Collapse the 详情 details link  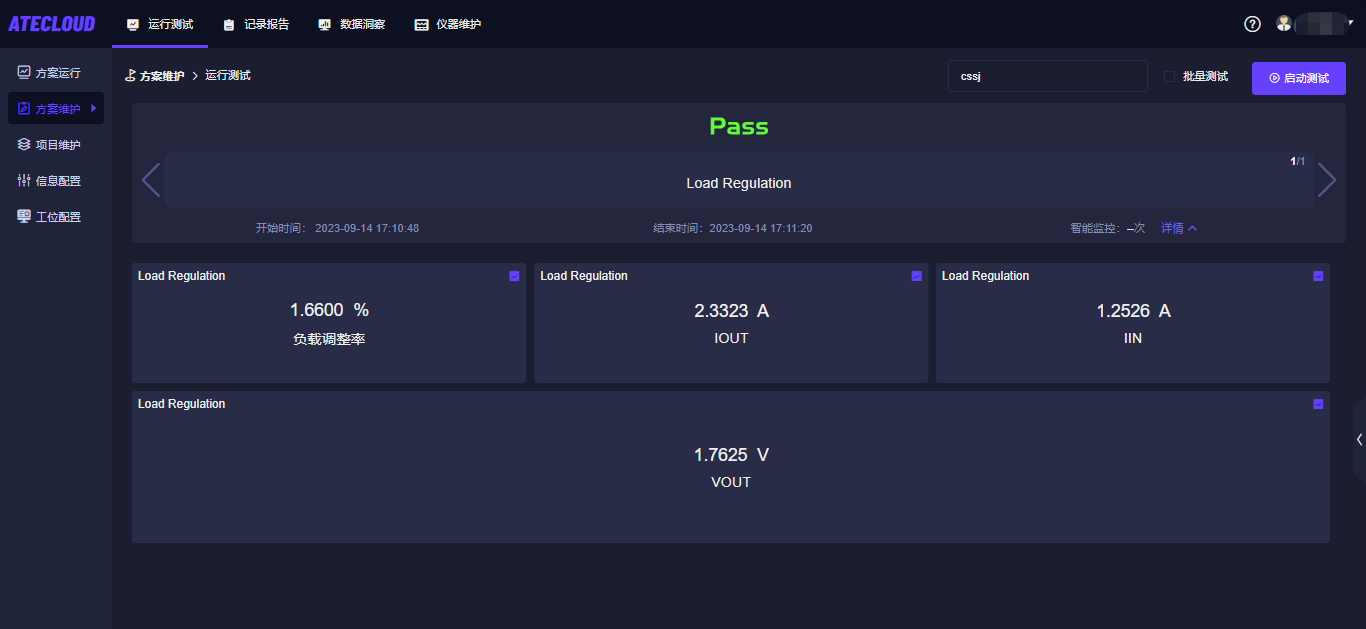click(x=1179, y=228)
